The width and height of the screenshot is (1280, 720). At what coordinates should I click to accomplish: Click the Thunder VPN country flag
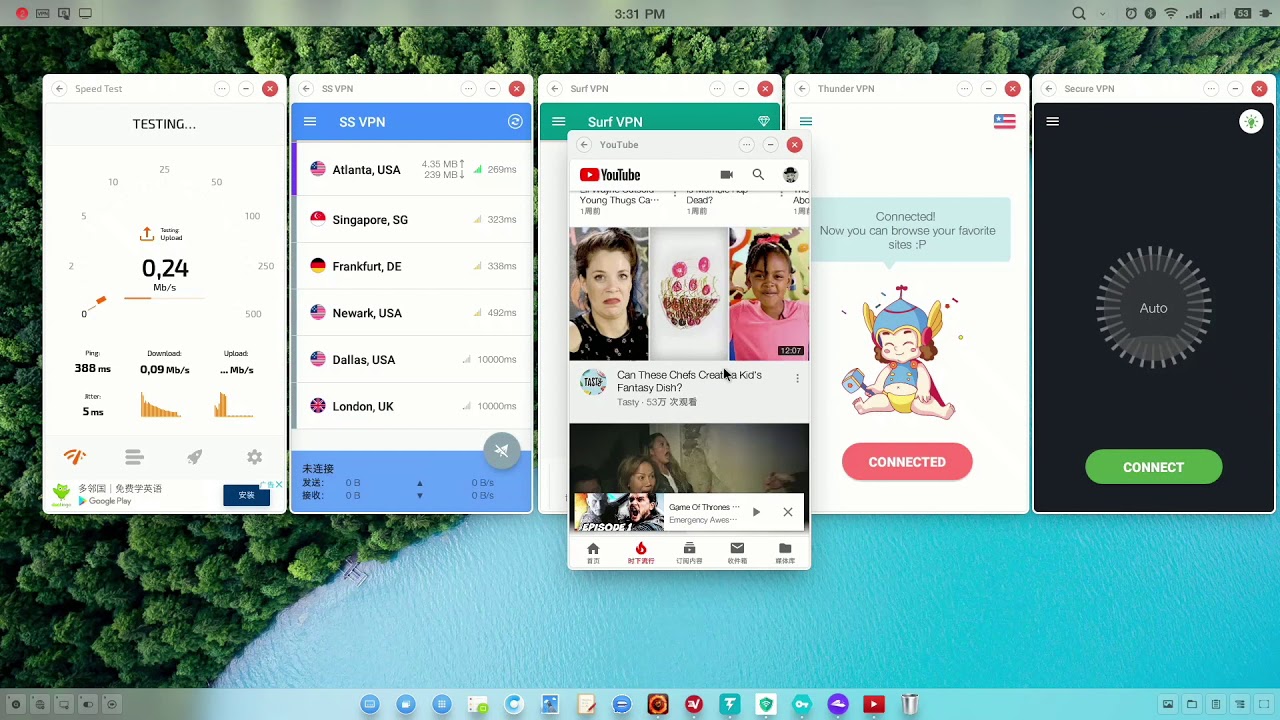point(1005,121)
